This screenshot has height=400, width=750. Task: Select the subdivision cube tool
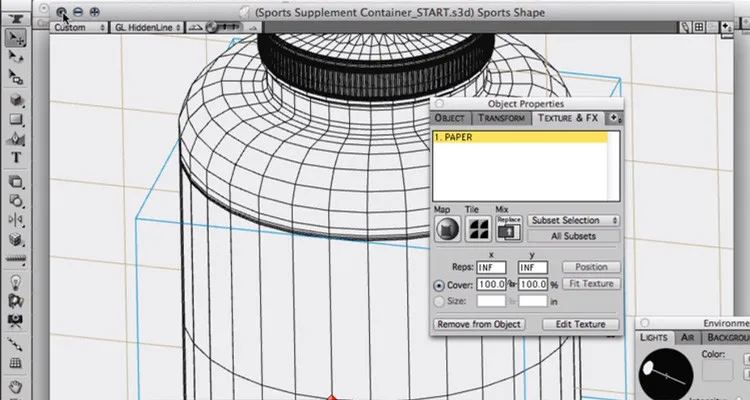[15, 239]
